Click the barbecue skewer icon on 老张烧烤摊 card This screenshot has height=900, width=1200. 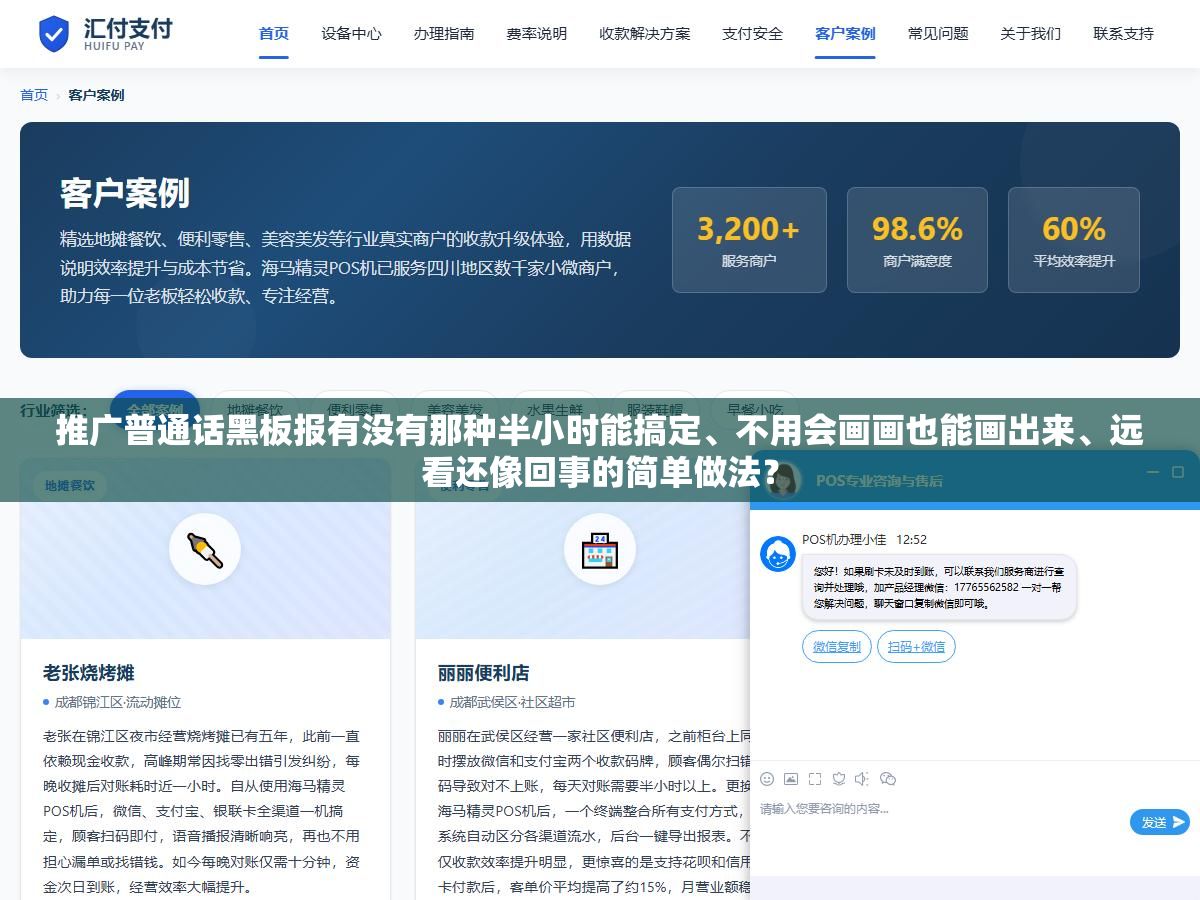pos(205,549)
